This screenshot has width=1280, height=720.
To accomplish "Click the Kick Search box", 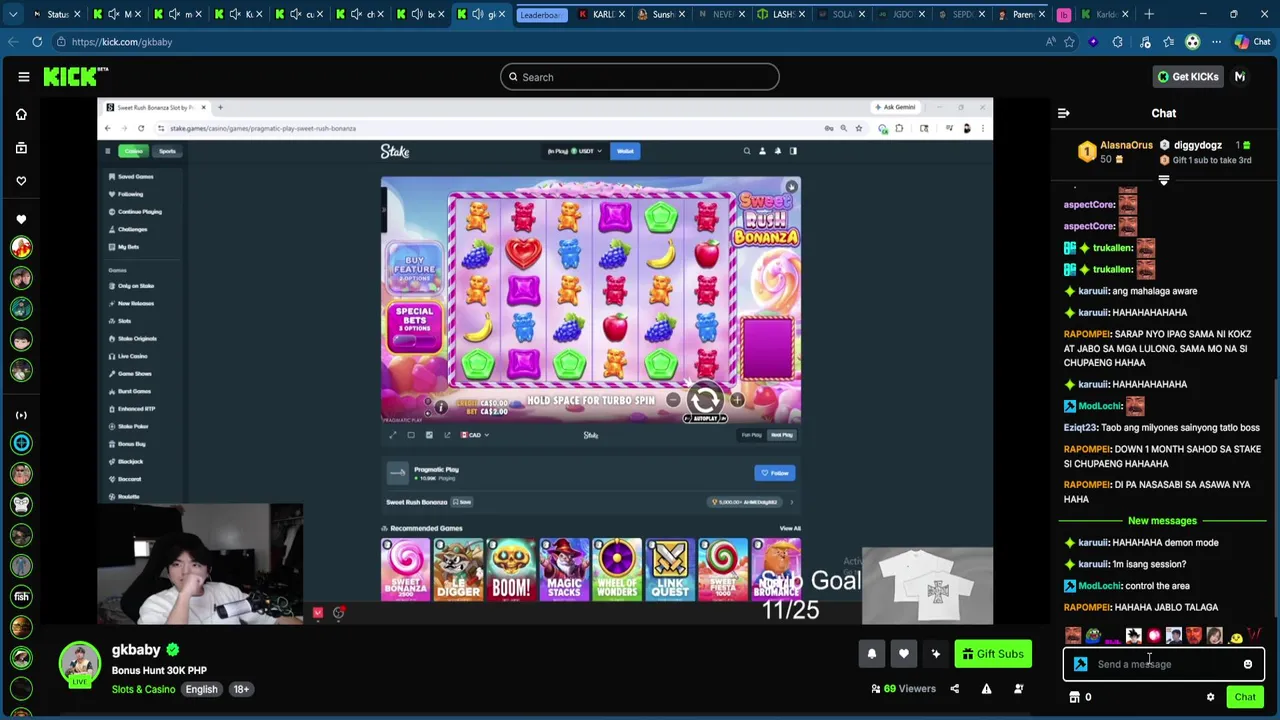I will point(640,77).
